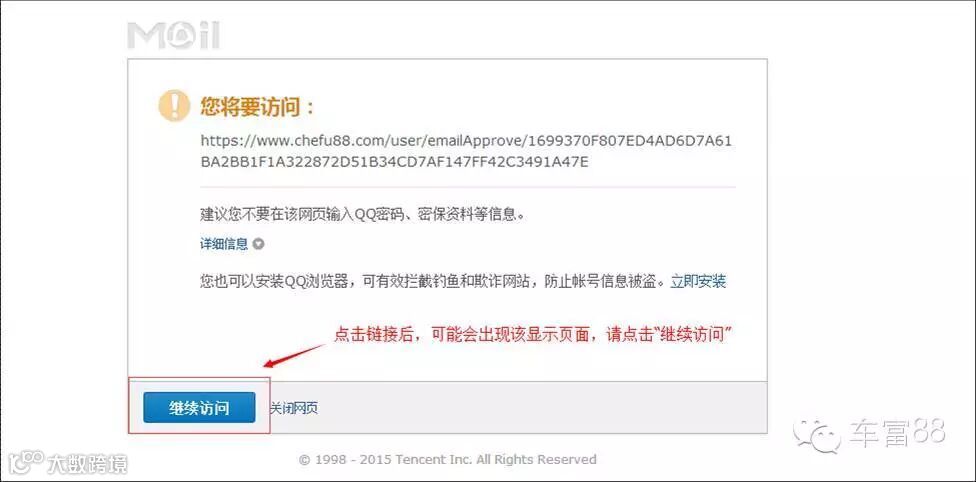Click the 大数跨境 logo icon at bottom-left
The height and width of the screenshot is (482, 976).
coord(22,462)
